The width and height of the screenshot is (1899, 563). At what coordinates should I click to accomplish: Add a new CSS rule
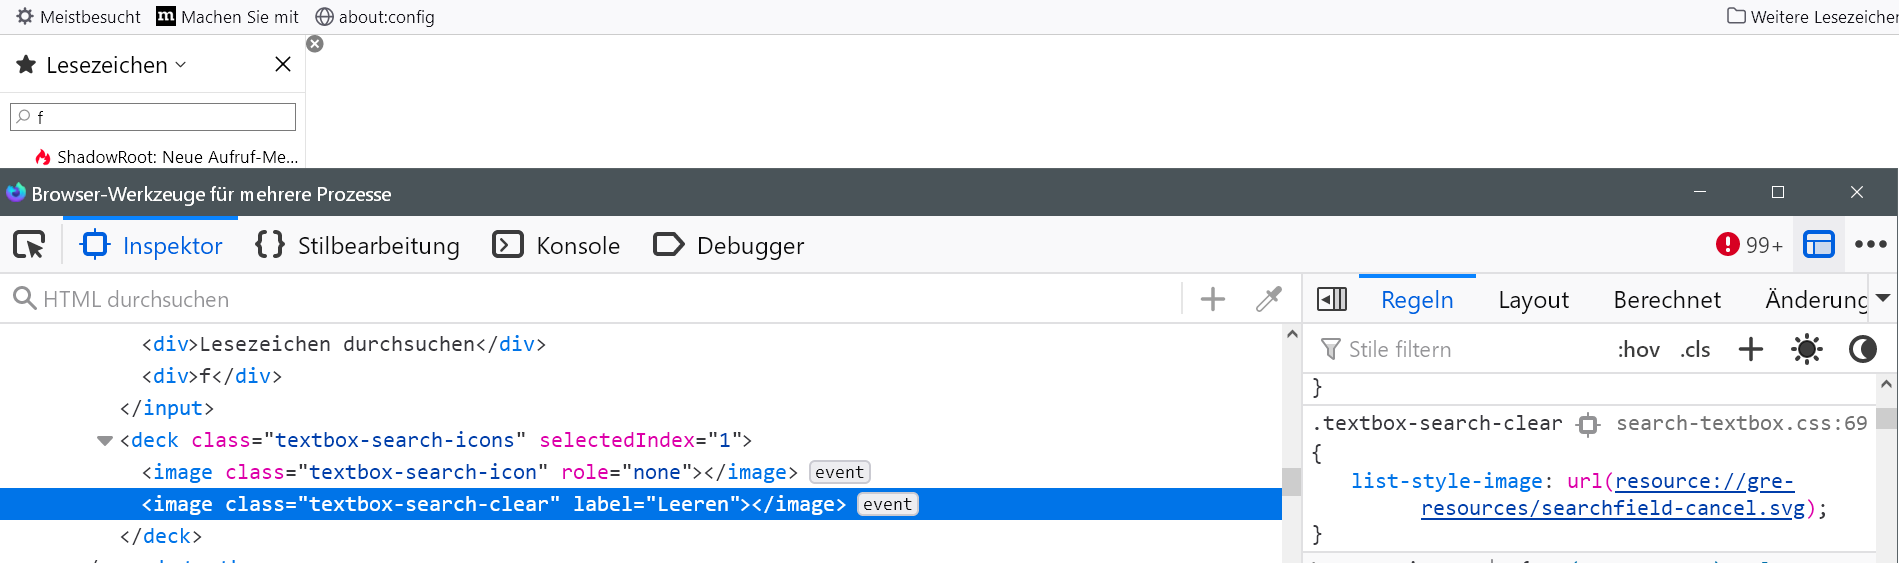pos(1751,349)
